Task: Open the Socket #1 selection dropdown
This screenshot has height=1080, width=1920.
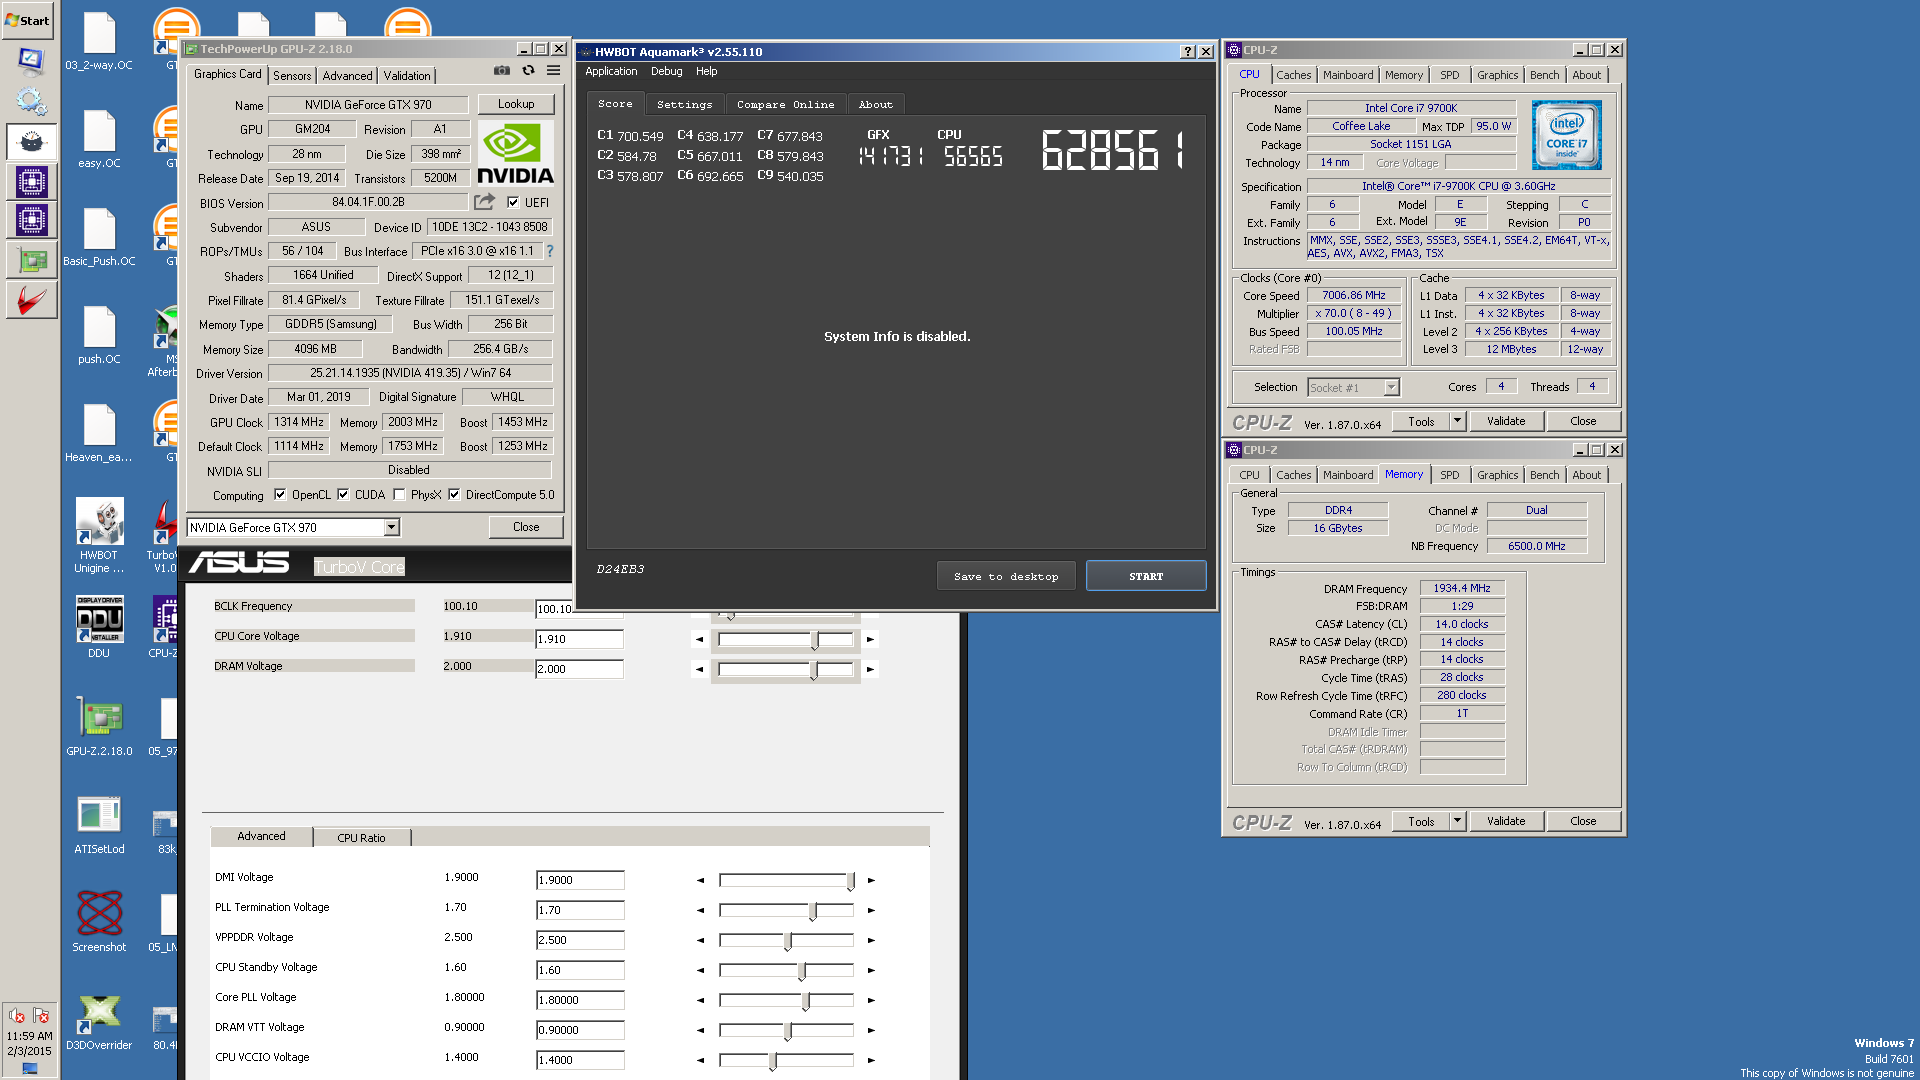Action: click(1391, 387)
